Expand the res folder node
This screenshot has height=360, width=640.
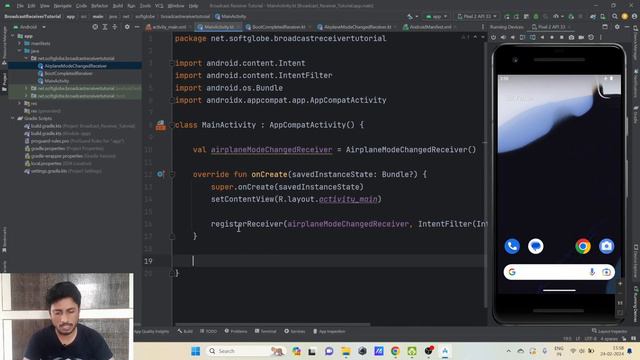pos(20,103)
